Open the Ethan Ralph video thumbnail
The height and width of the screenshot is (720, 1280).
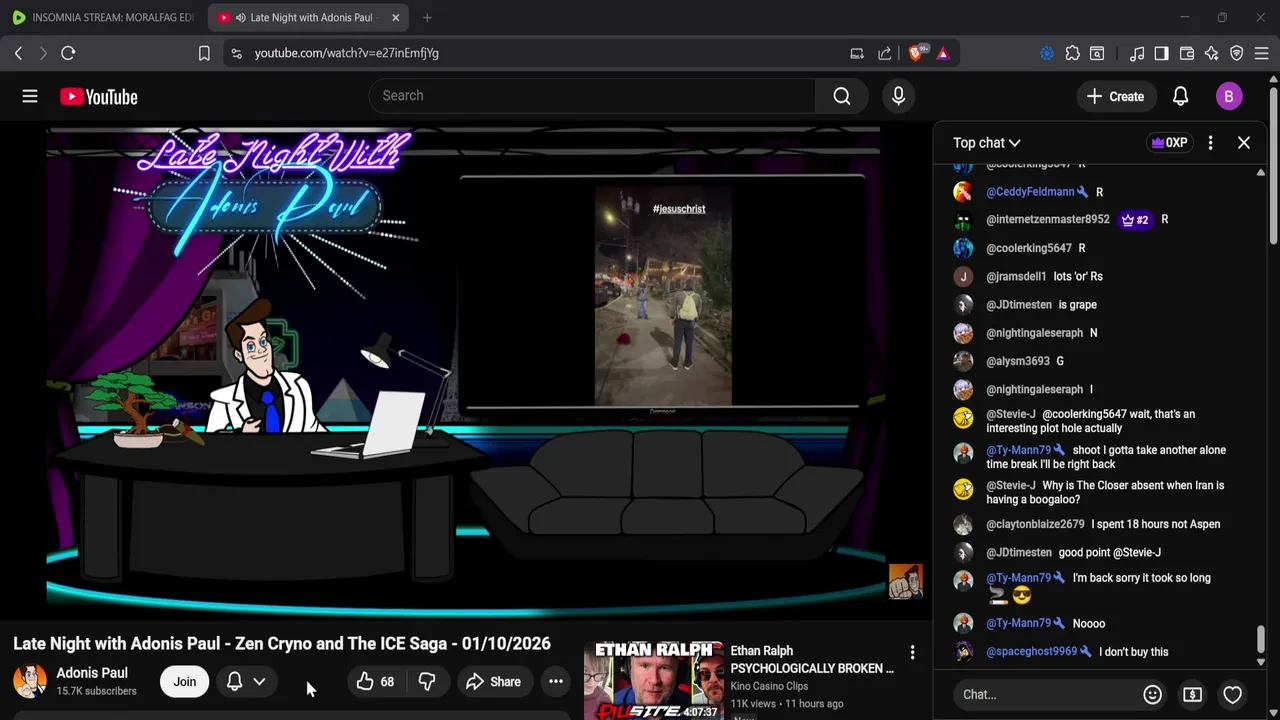(654, 681)
